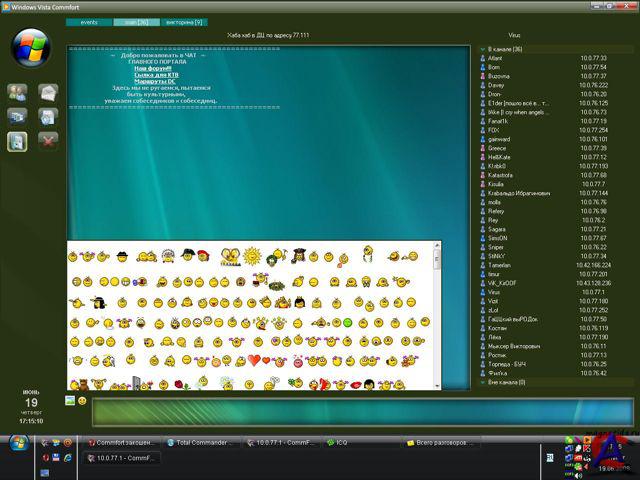The height and width of the screenshot is (480, 640).
Task: Click the emoticon panel vertical scrollbar
Action: [x=437, y=320]
